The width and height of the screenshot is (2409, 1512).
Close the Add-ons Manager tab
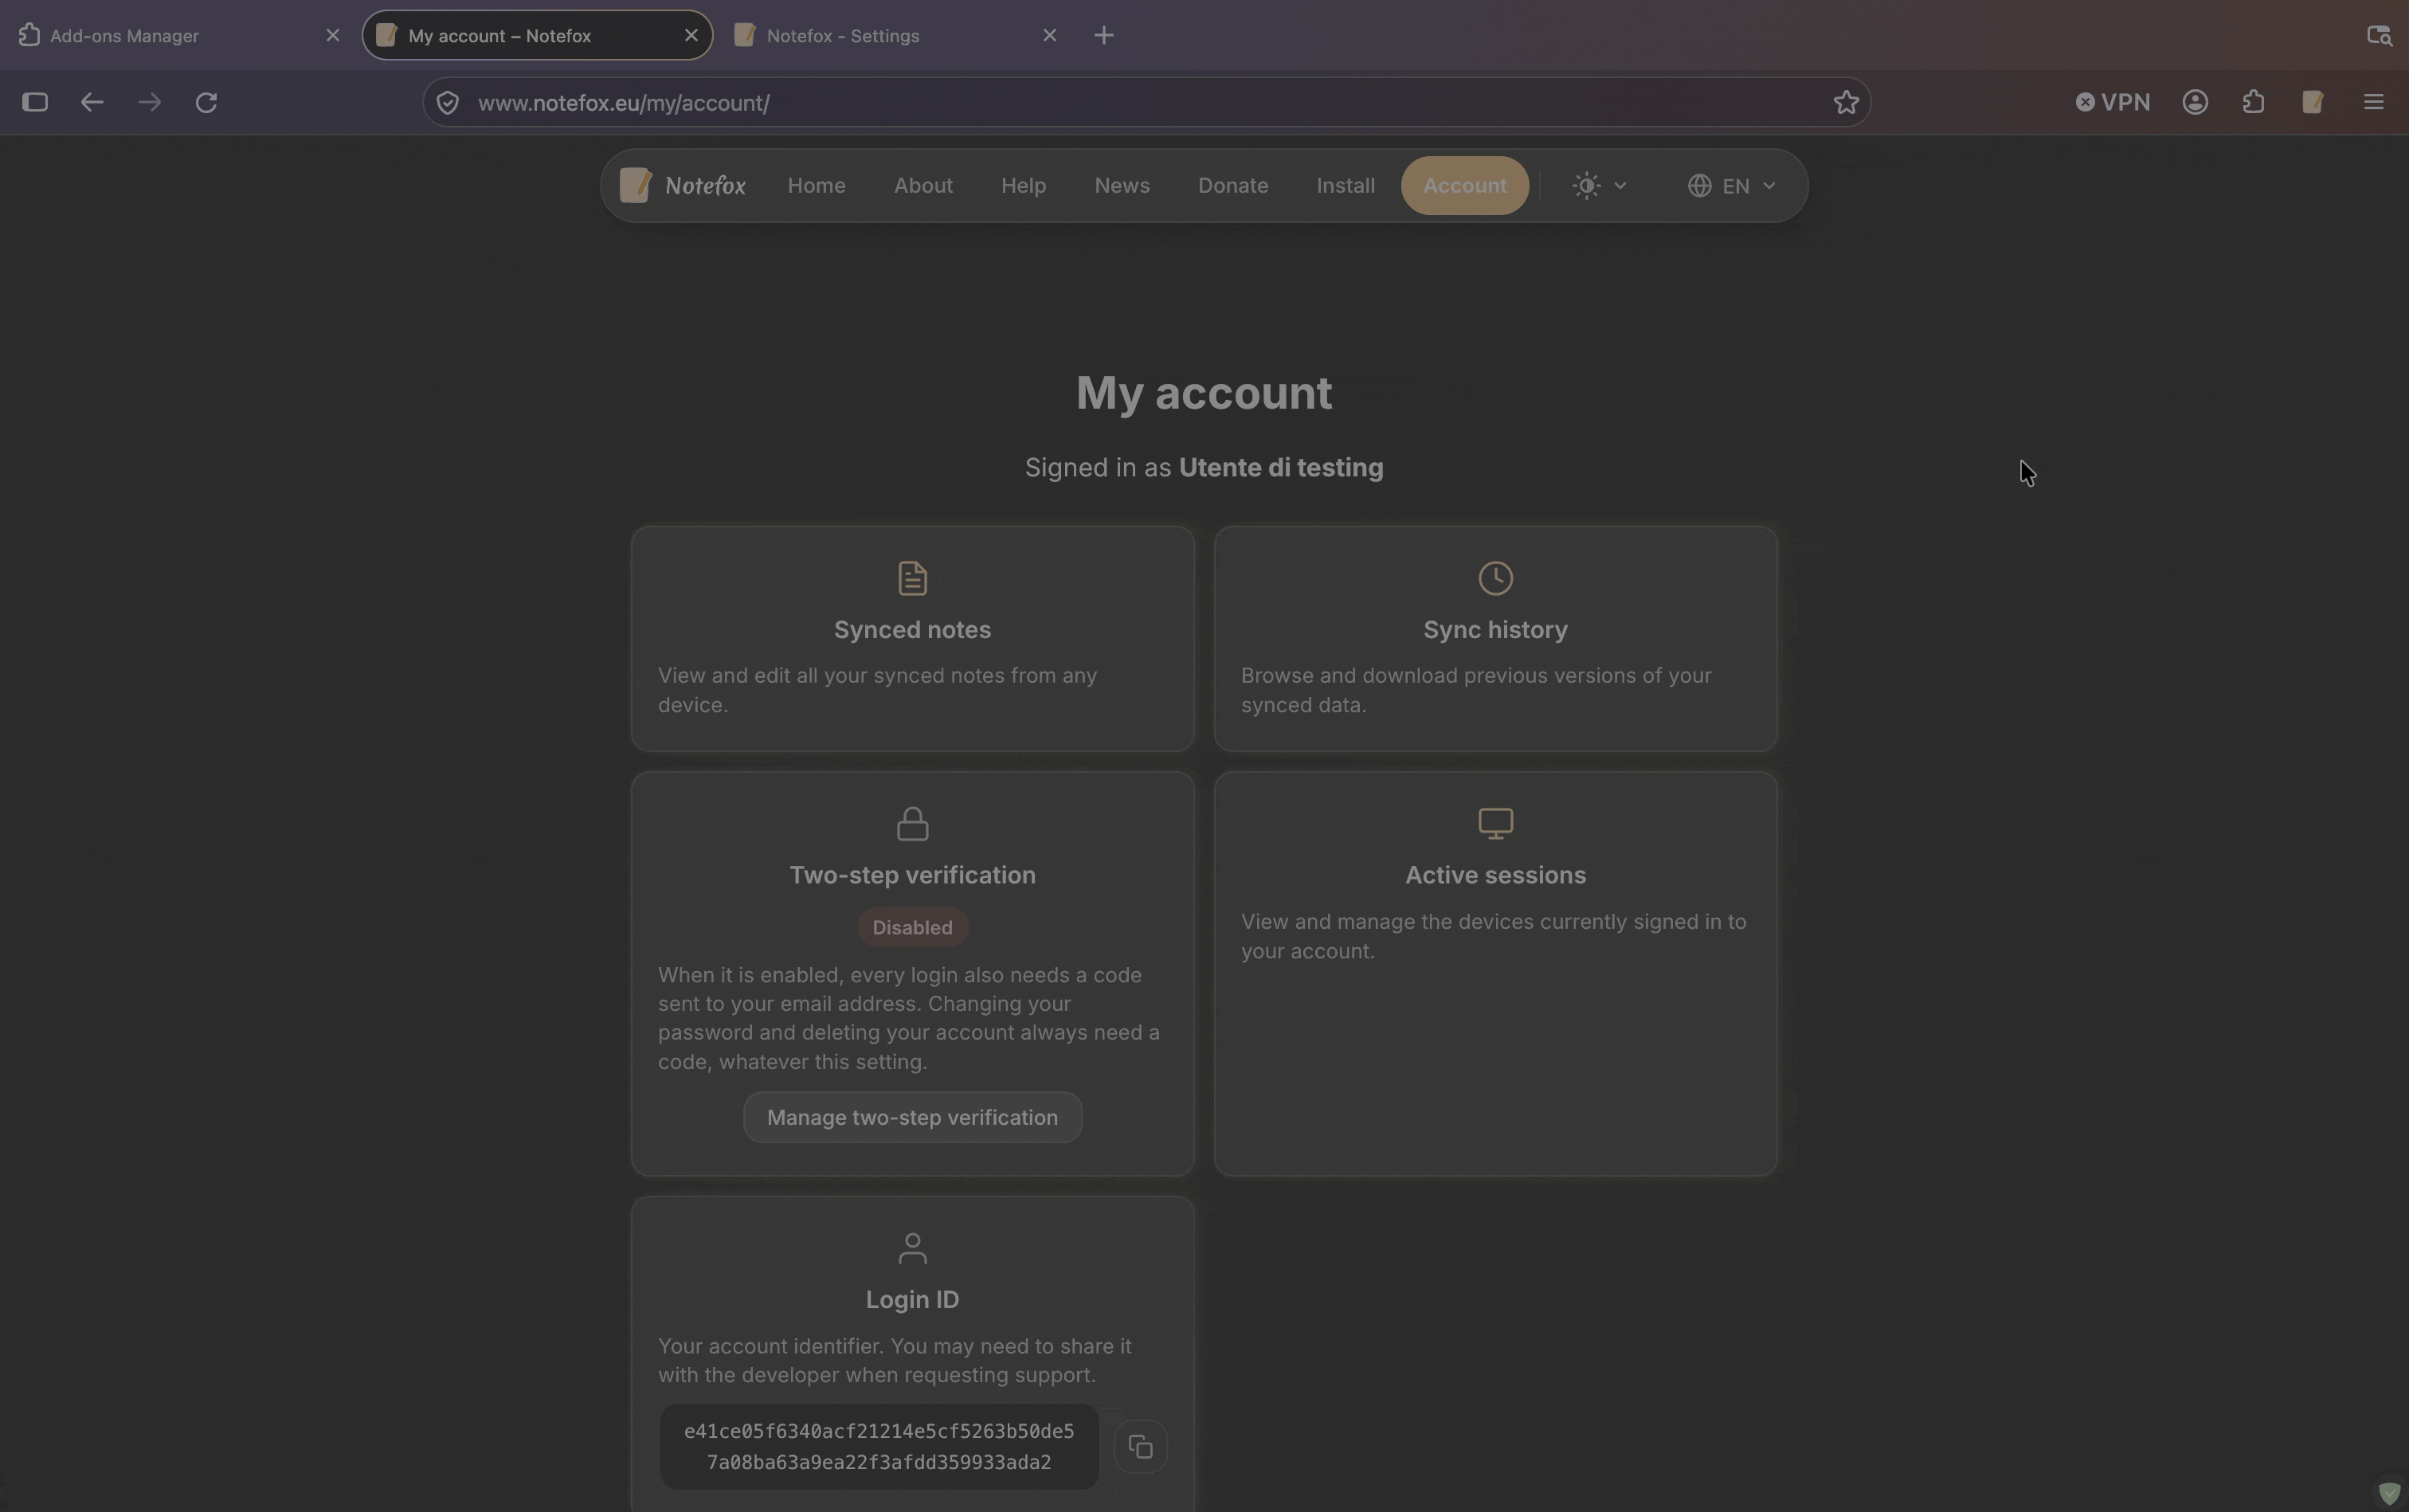tap(333, 35)
